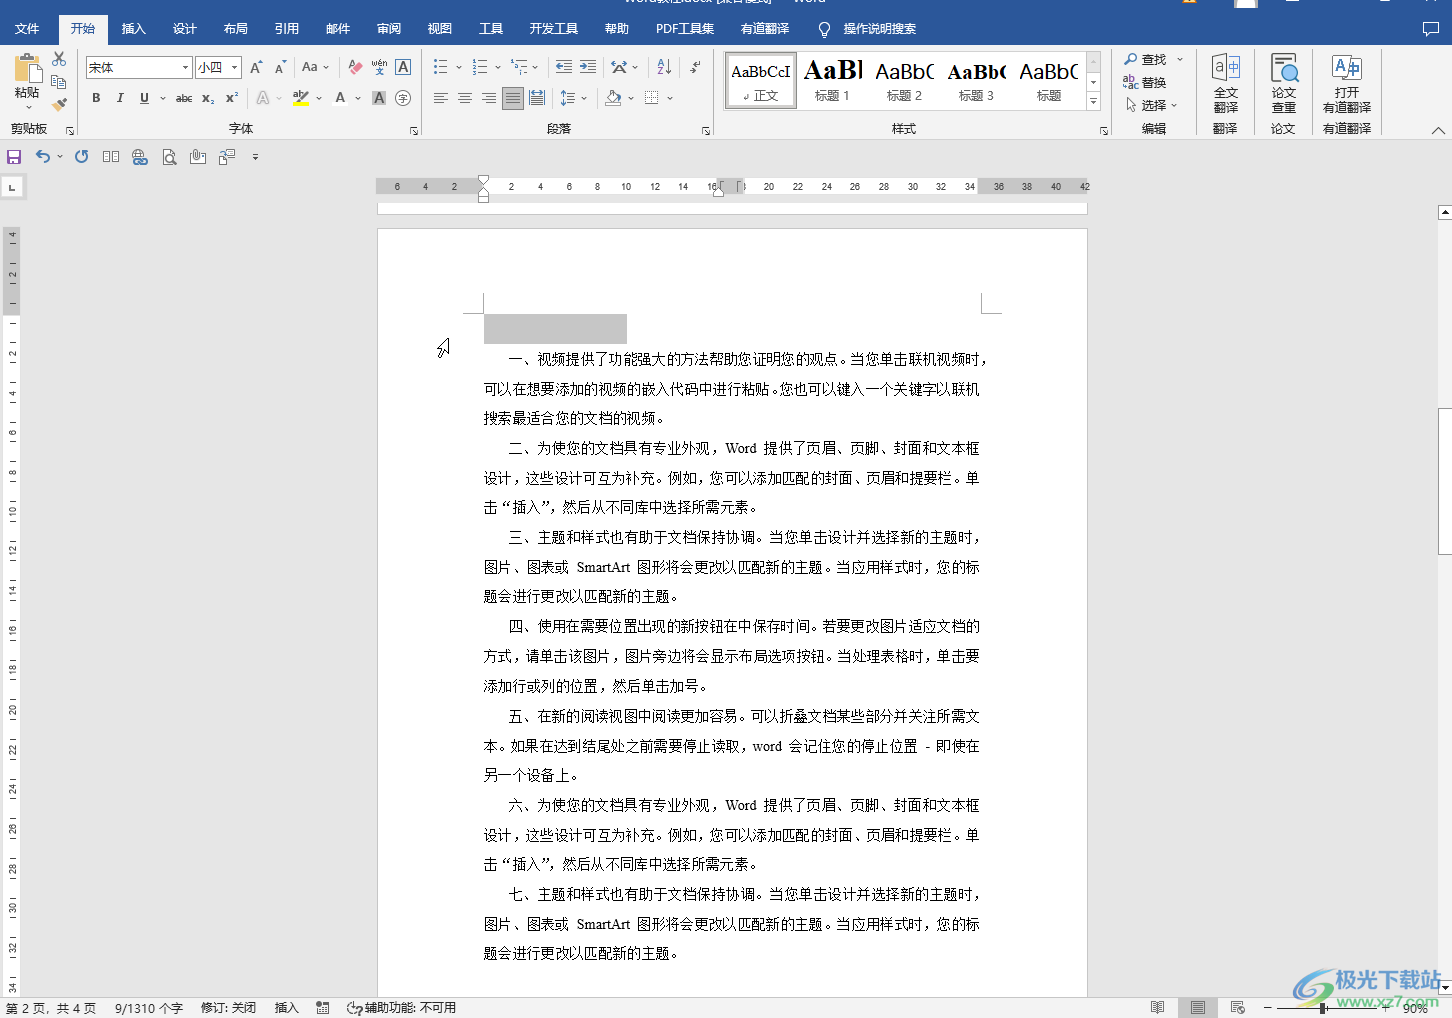
Task: Justify the paragraph text
Action: click(x=513, y=98)
